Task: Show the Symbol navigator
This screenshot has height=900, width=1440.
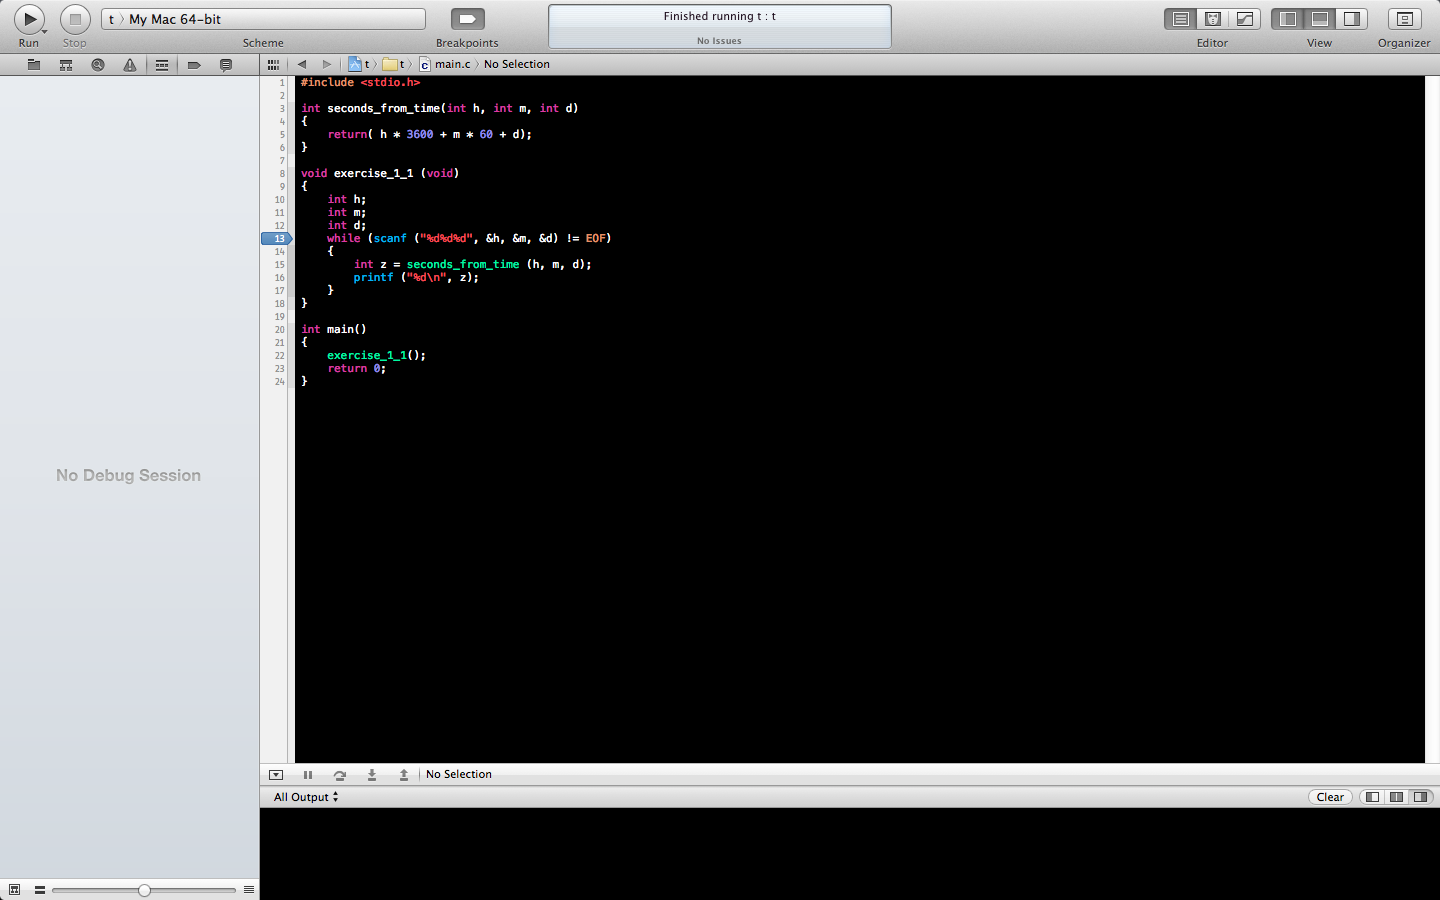Action: point(66,65)
